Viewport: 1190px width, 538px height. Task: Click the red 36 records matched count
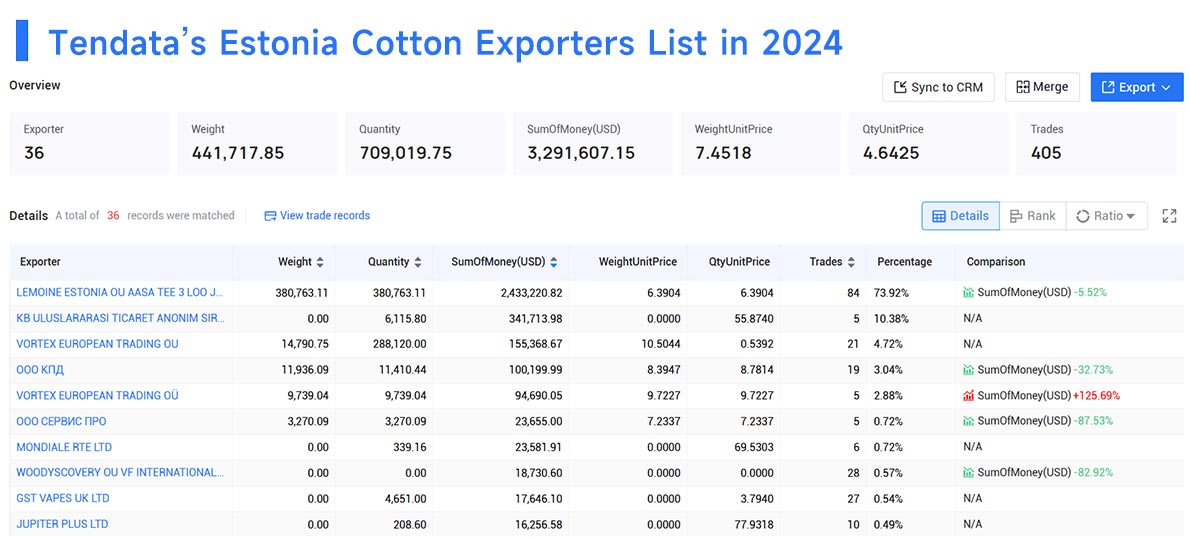point(113,216)
